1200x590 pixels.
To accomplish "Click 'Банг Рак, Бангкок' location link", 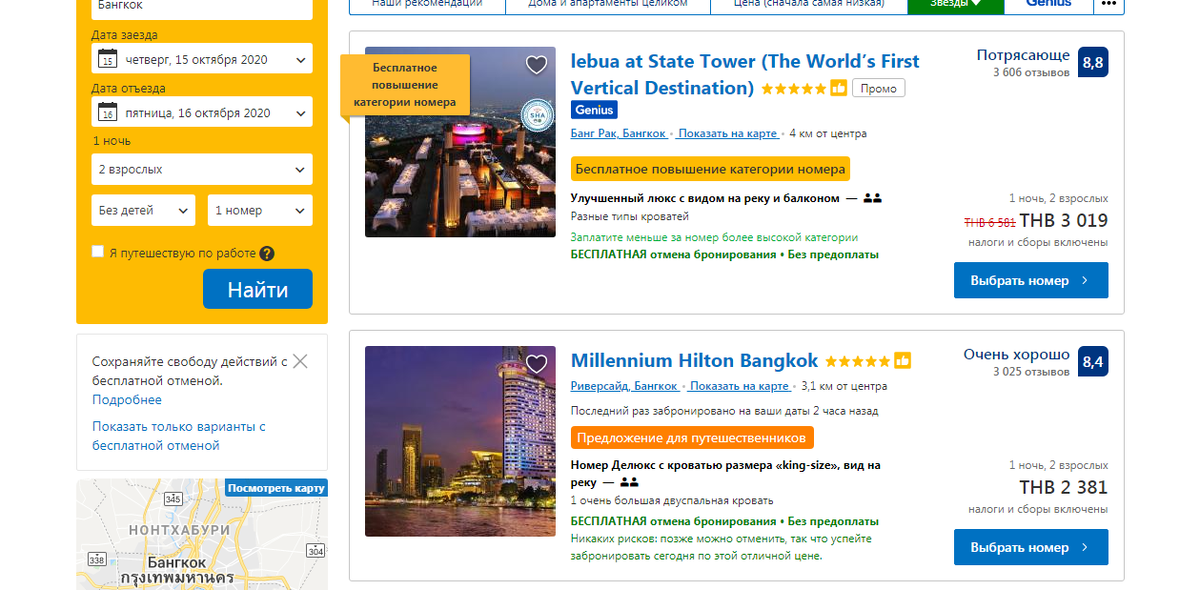I will (x=620, y=133).
